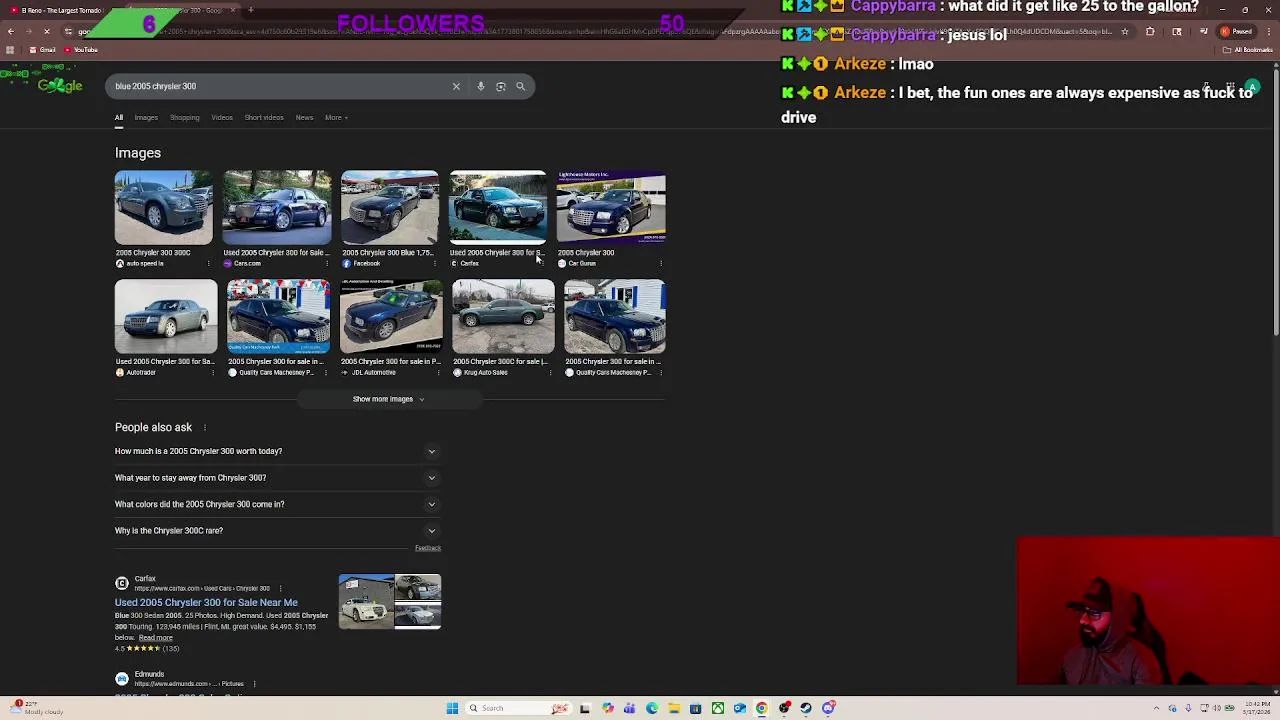The width and height of the screenshot is (1280, 720).
Task: Open the More search filters dropdown
Action: pos(335,117)
